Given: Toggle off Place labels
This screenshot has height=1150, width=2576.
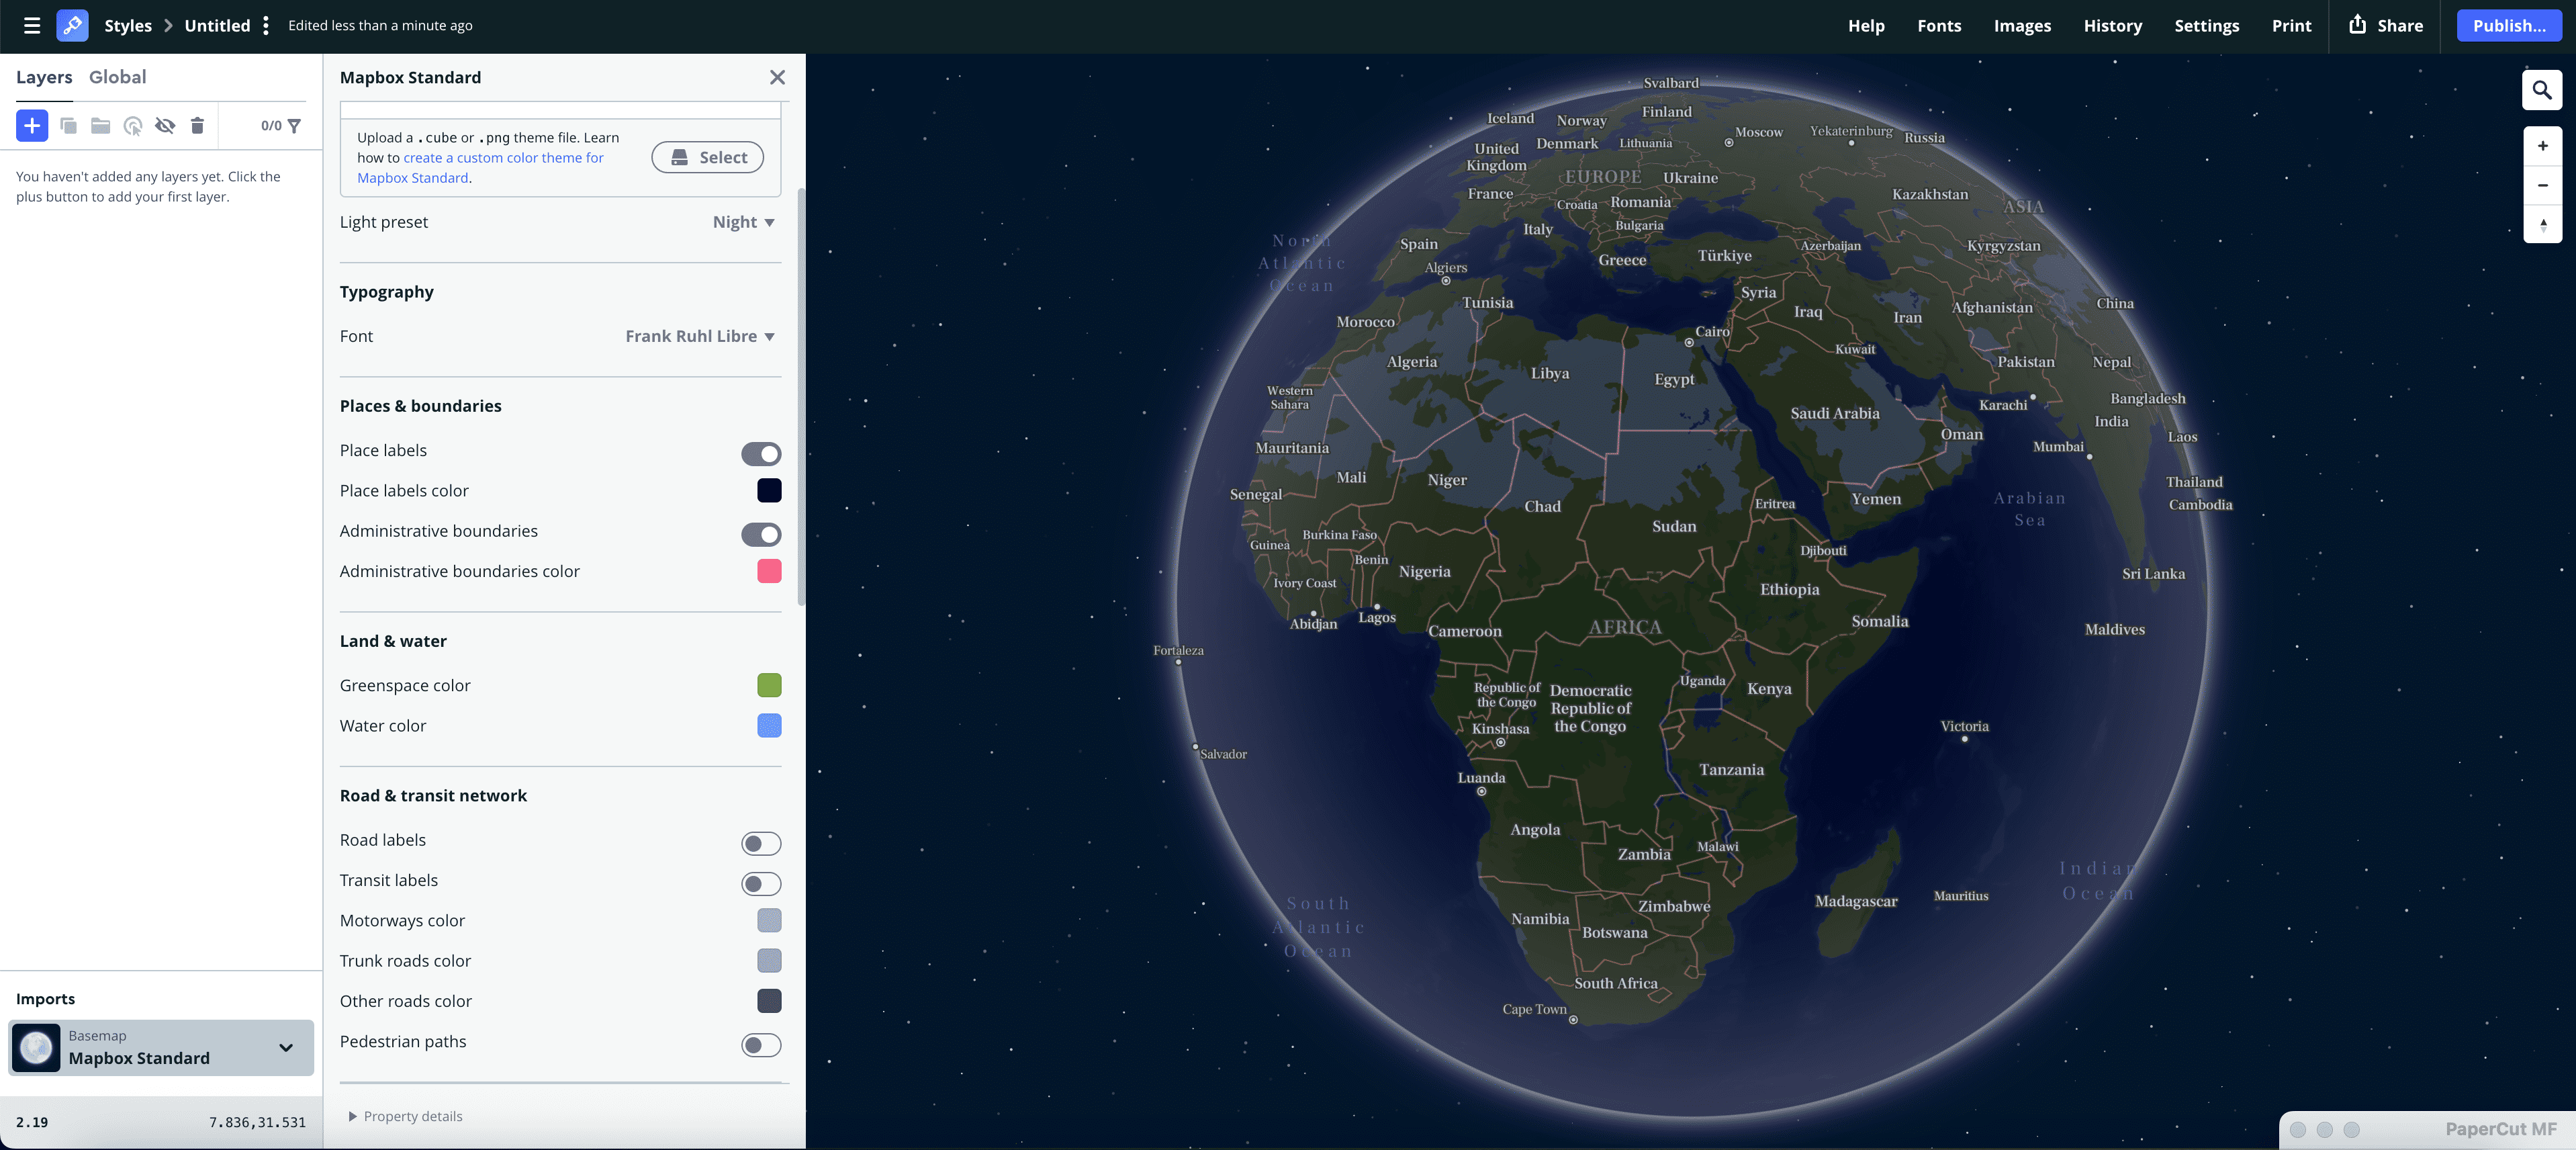Looking at the screenshot, I should [x=761, y=454].
